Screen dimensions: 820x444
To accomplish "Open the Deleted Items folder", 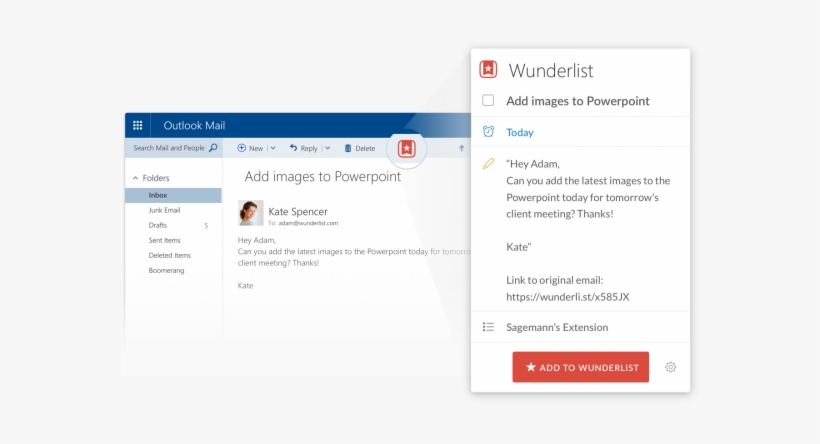I will coord(169,256).
